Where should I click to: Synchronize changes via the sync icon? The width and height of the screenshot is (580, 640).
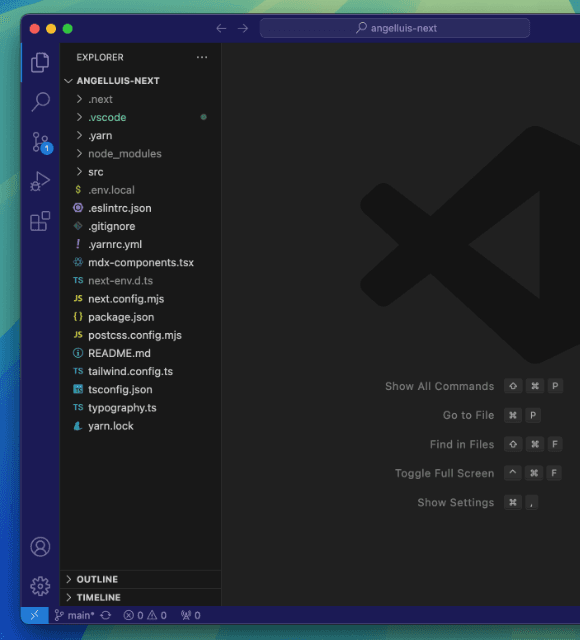[106, 615]
